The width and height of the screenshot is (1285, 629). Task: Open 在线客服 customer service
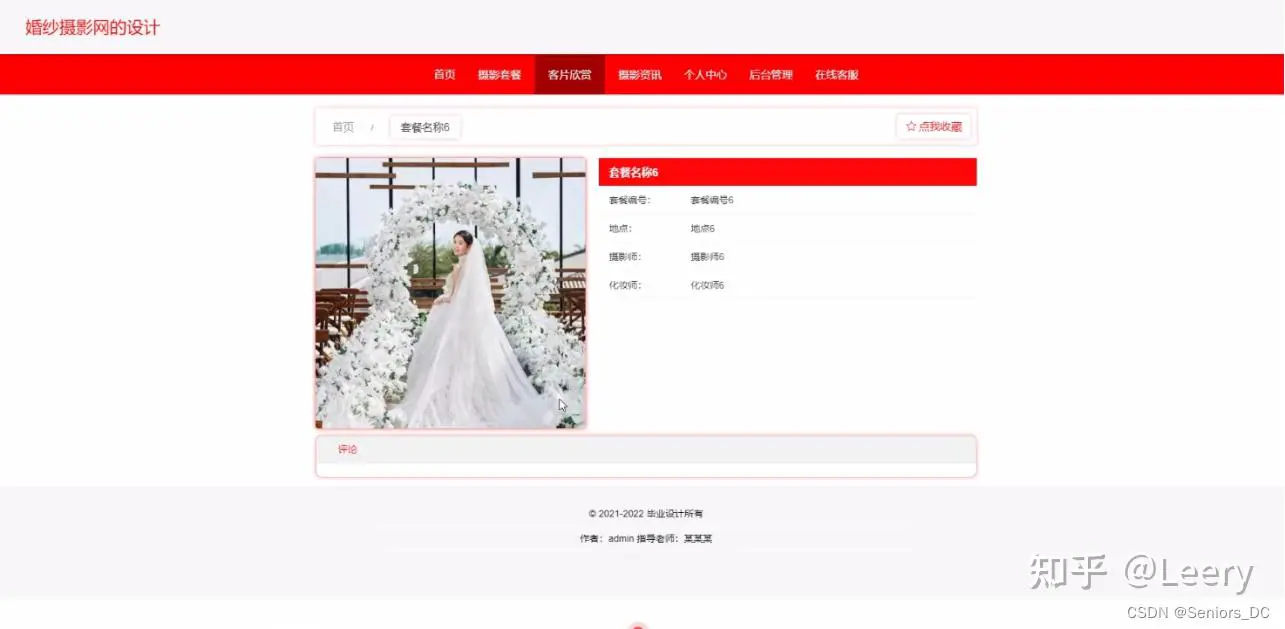(x=836, y=75)
